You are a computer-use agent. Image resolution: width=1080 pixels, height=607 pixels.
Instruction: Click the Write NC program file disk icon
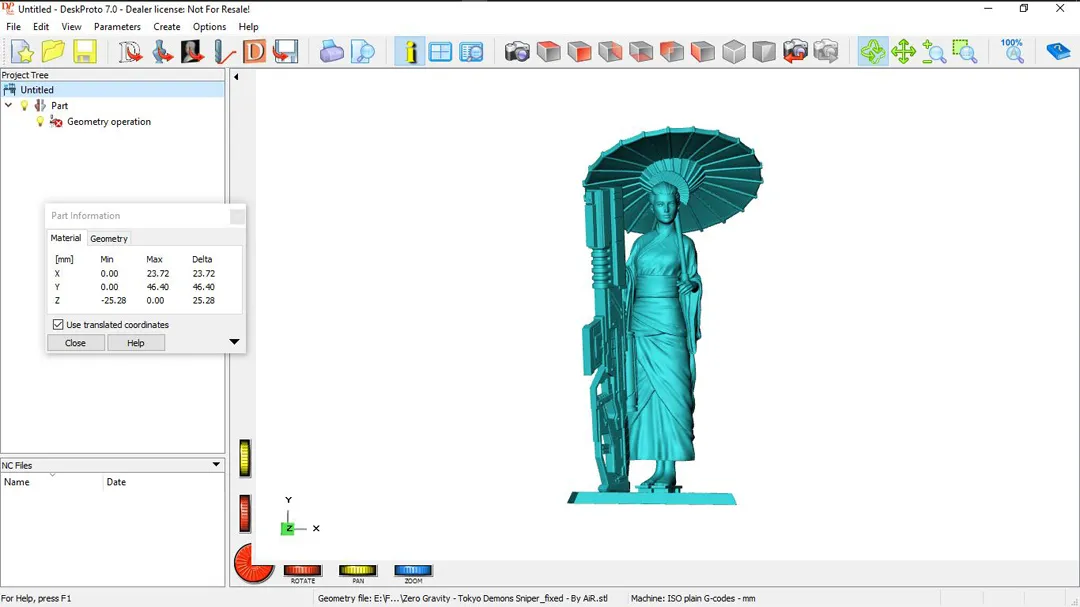(x=285, y=52)
